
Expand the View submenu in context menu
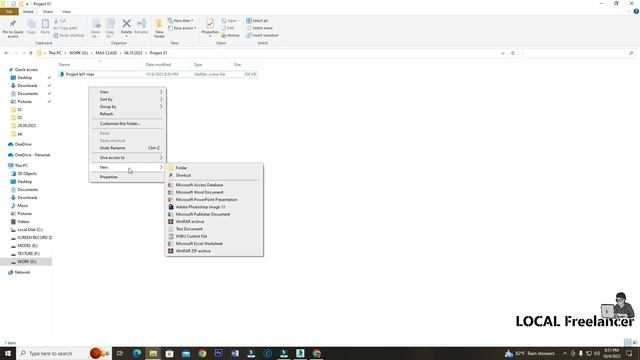tap(127, 92)
